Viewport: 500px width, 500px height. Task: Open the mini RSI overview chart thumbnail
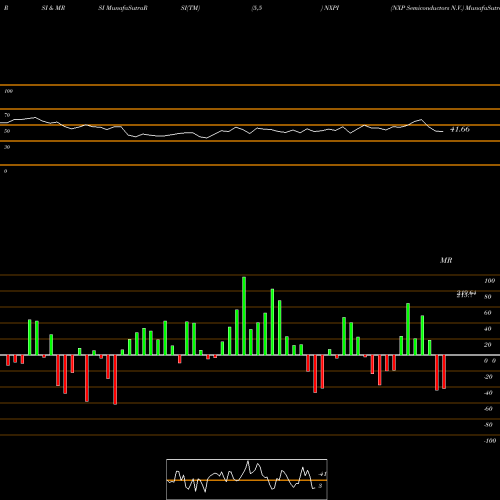pyautogui.click(x=247, y=479)
